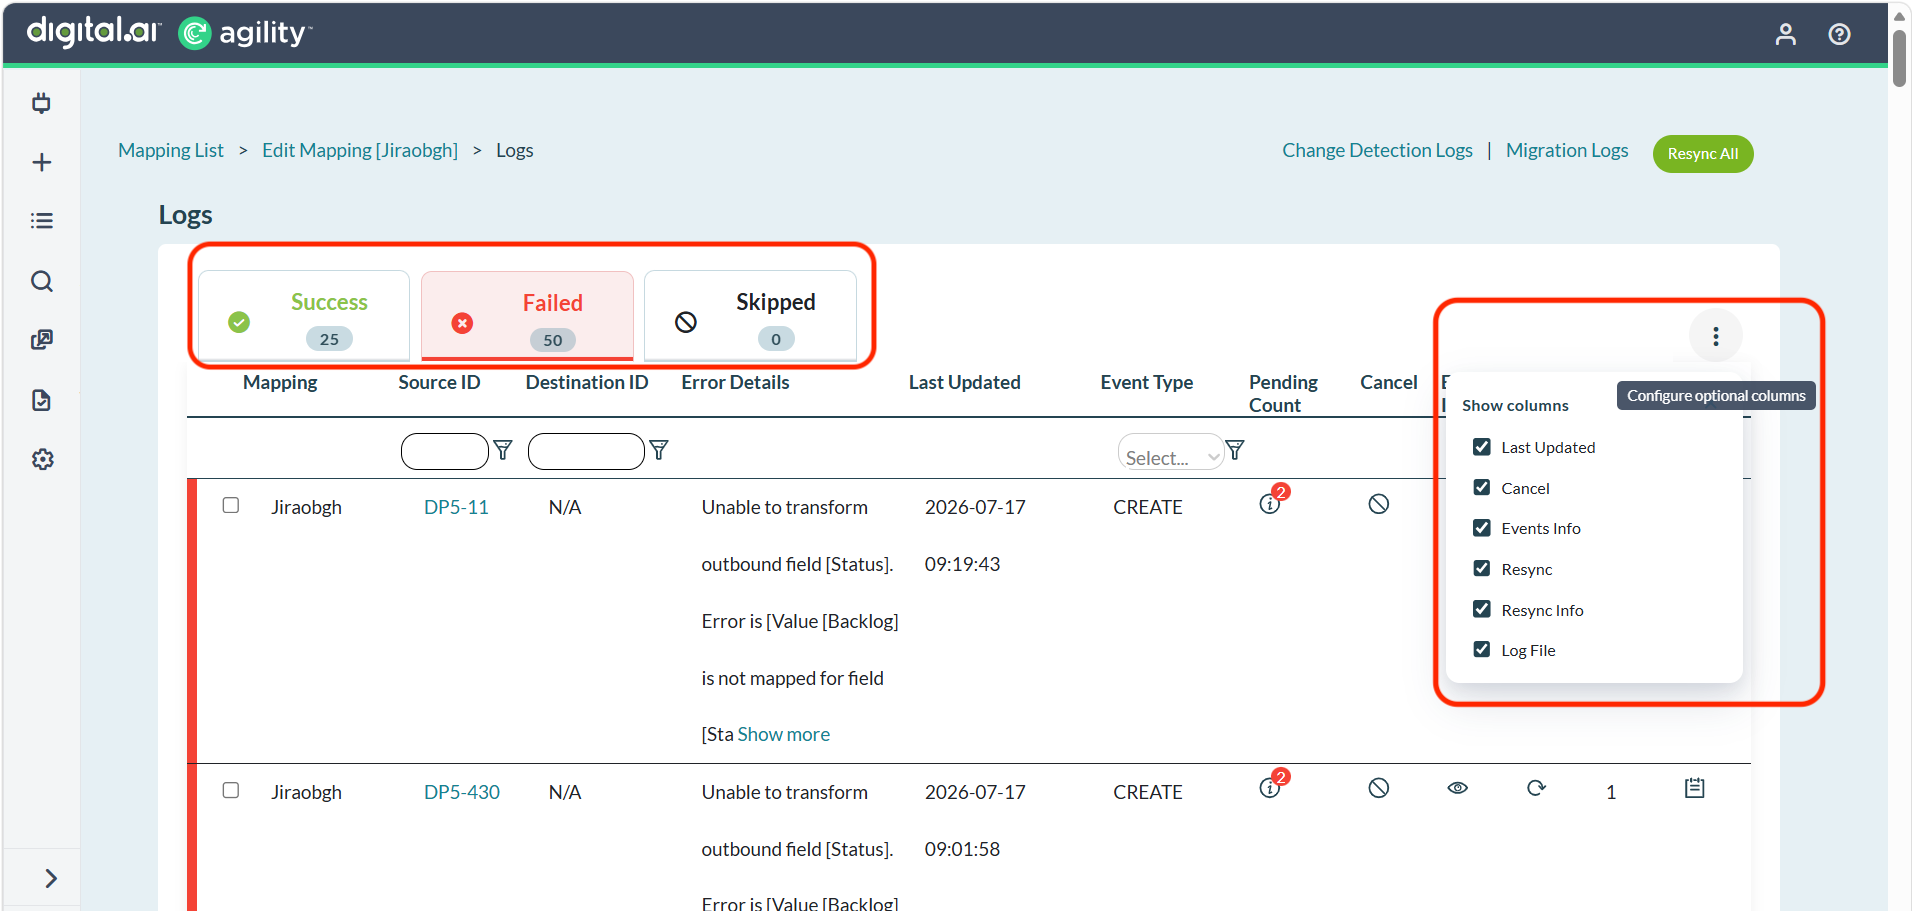Apply the Source ID filter funnel icon

503,450
